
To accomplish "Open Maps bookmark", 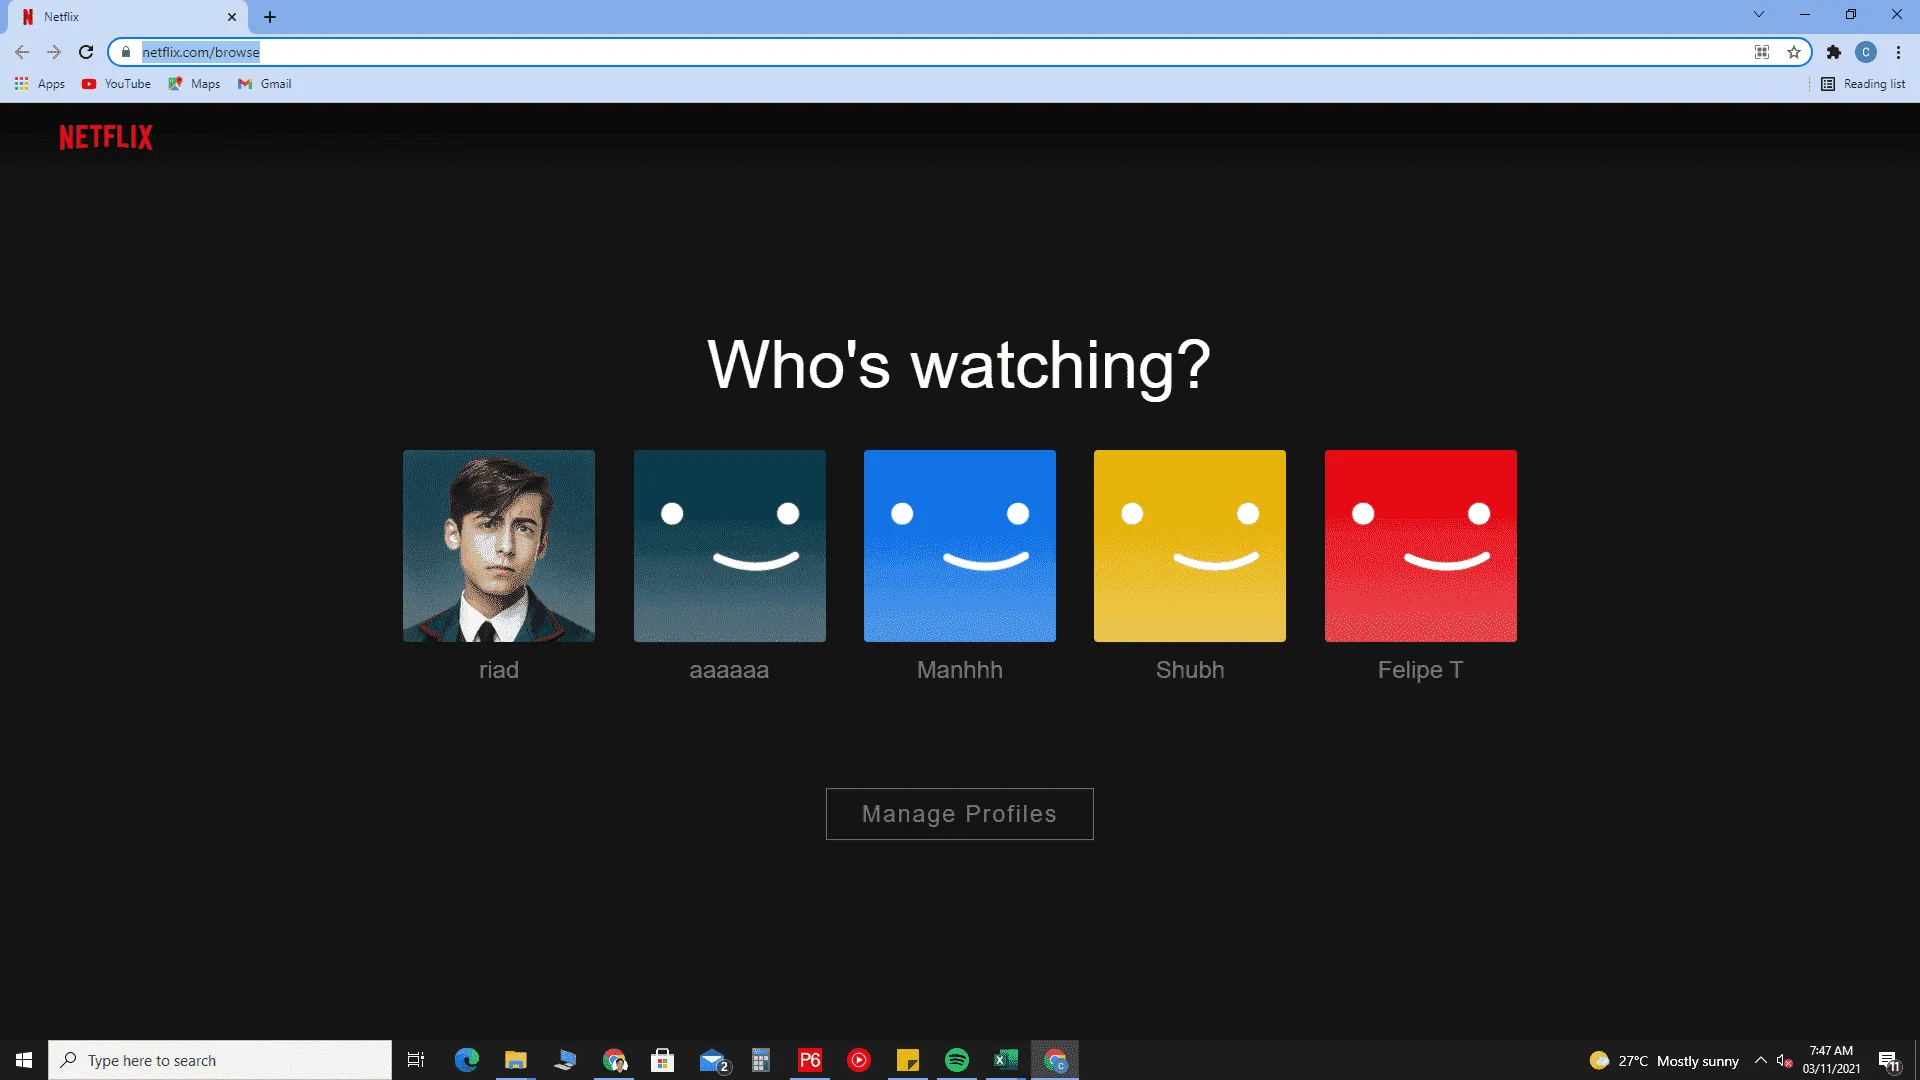I will [x=194, y=84].
